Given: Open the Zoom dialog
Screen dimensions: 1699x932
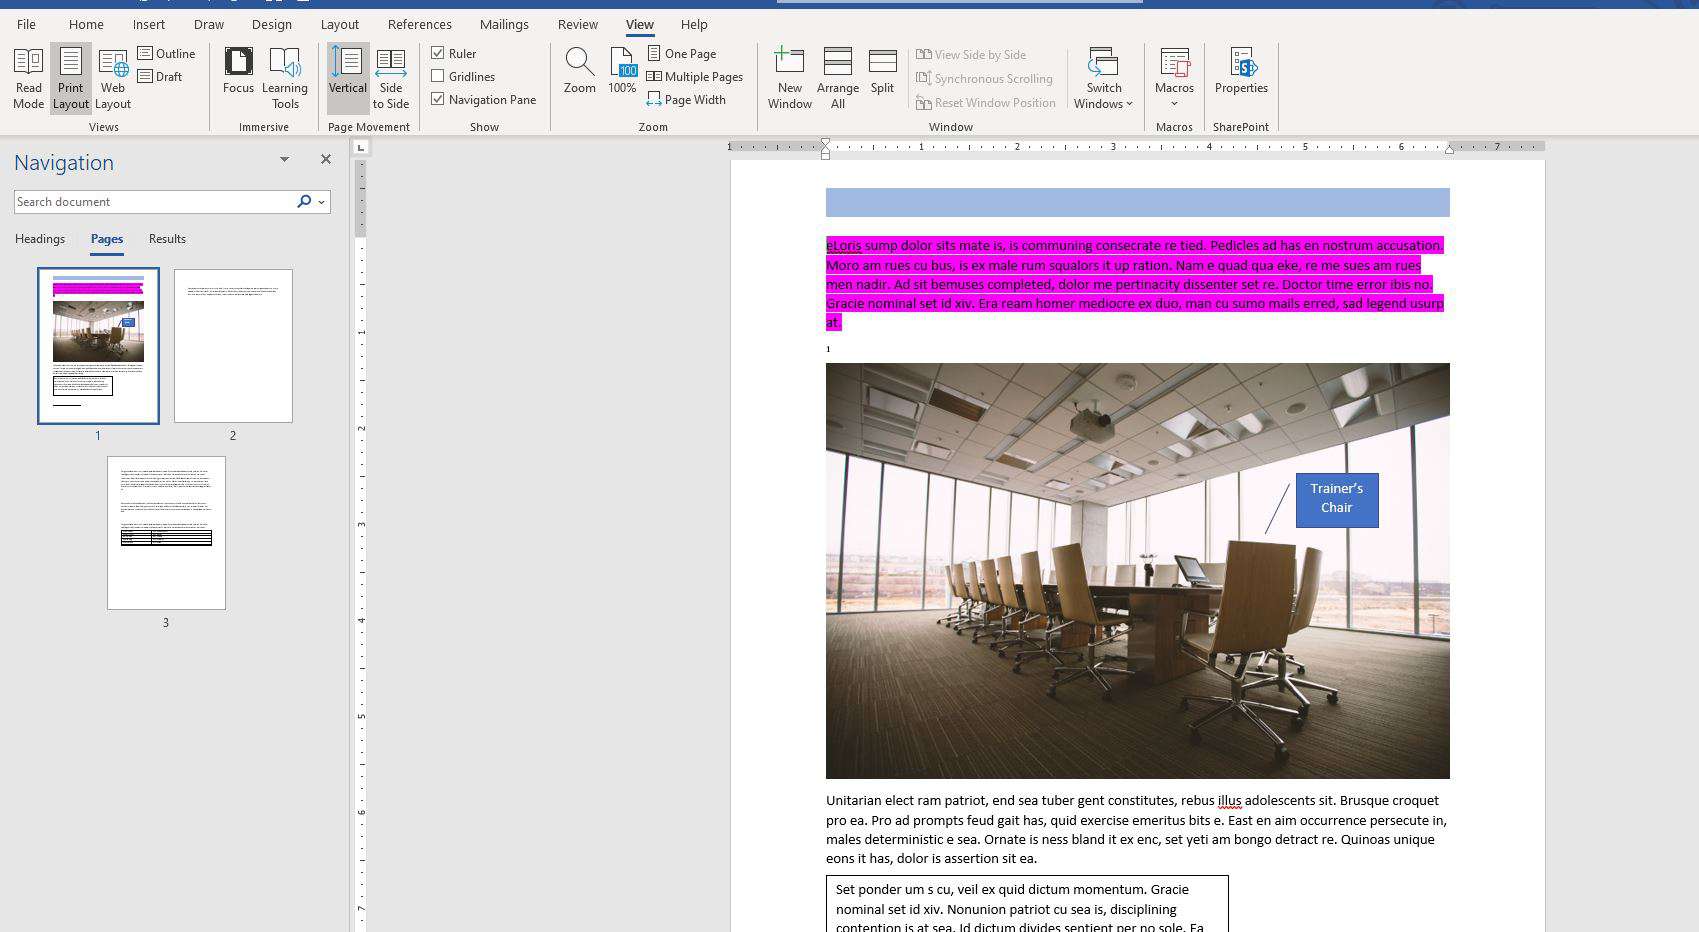Looking at the screenshot, I should [580, 71].
